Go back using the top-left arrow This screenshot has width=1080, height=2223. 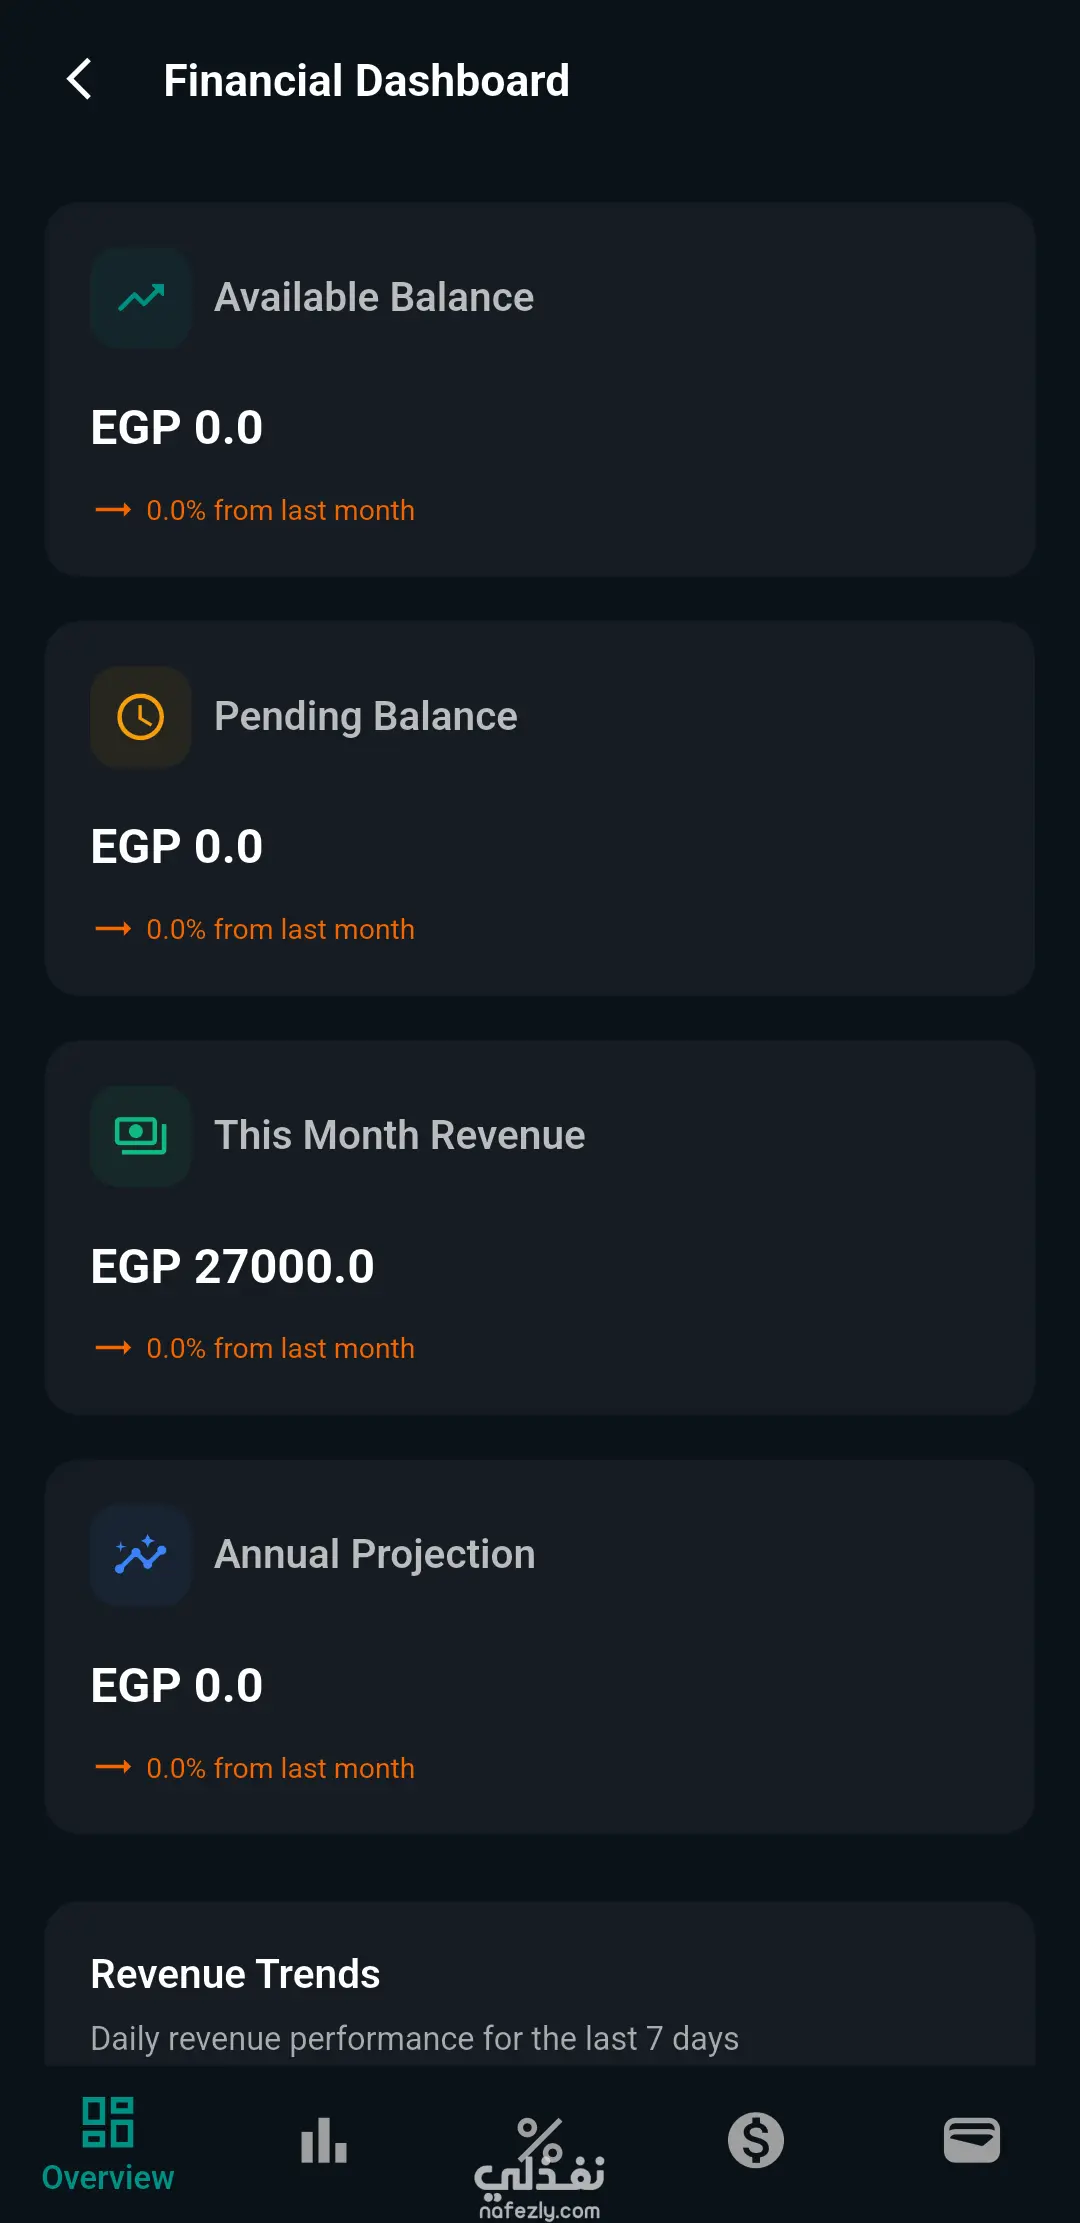coord(79,79)
